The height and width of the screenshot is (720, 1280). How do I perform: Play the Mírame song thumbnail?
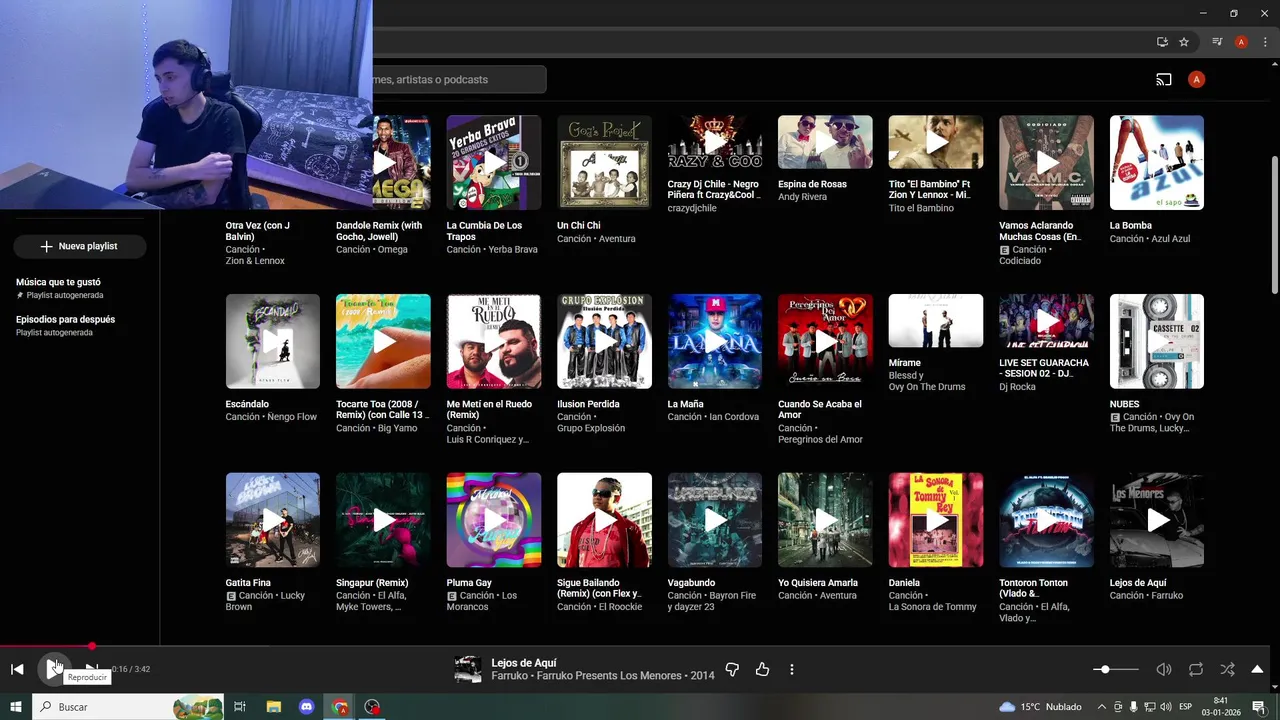point(936,321)
